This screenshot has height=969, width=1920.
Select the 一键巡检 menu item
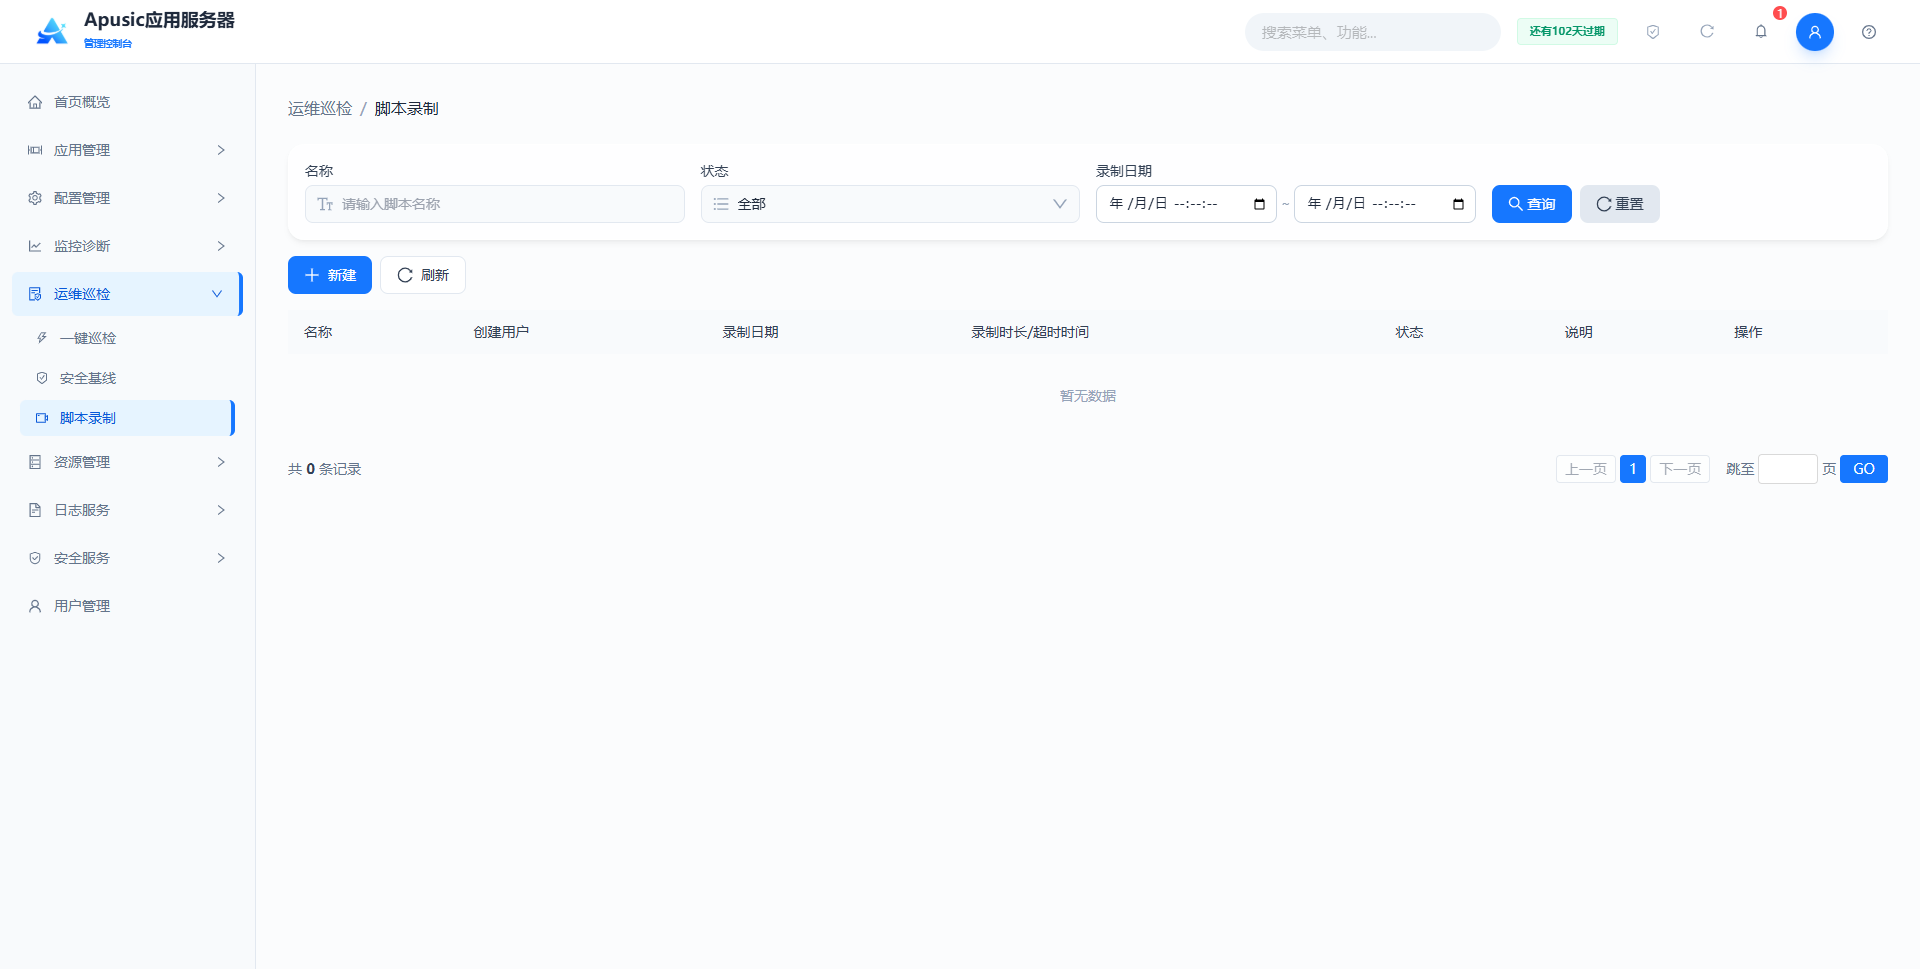[x=126, y=338]
